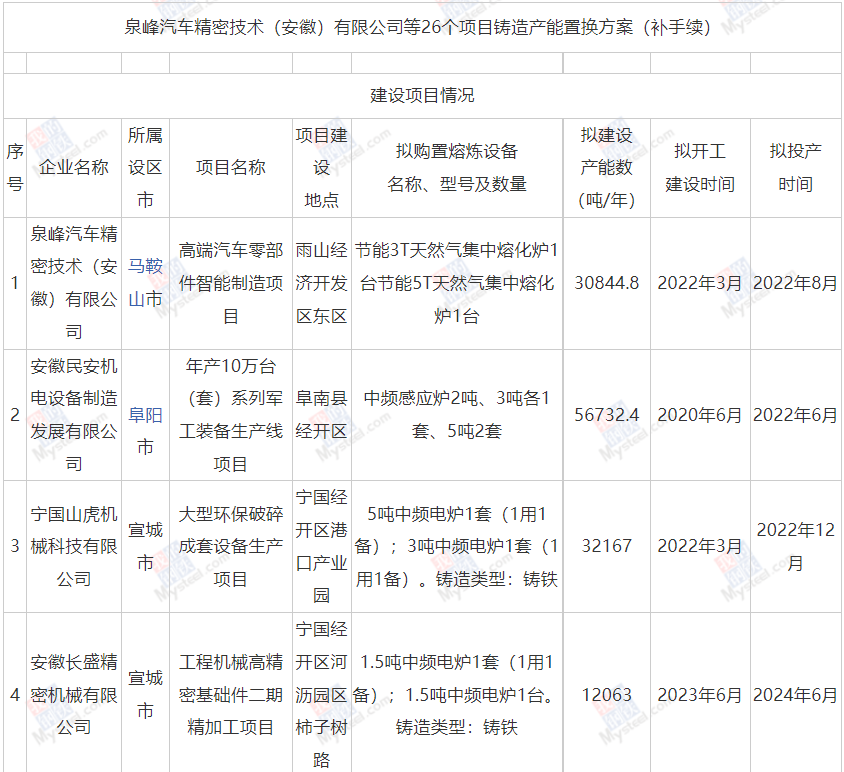Select the 拟建设产能数(吨/年) header
Viewport: 844px width, 772px height.
[607, 167]
